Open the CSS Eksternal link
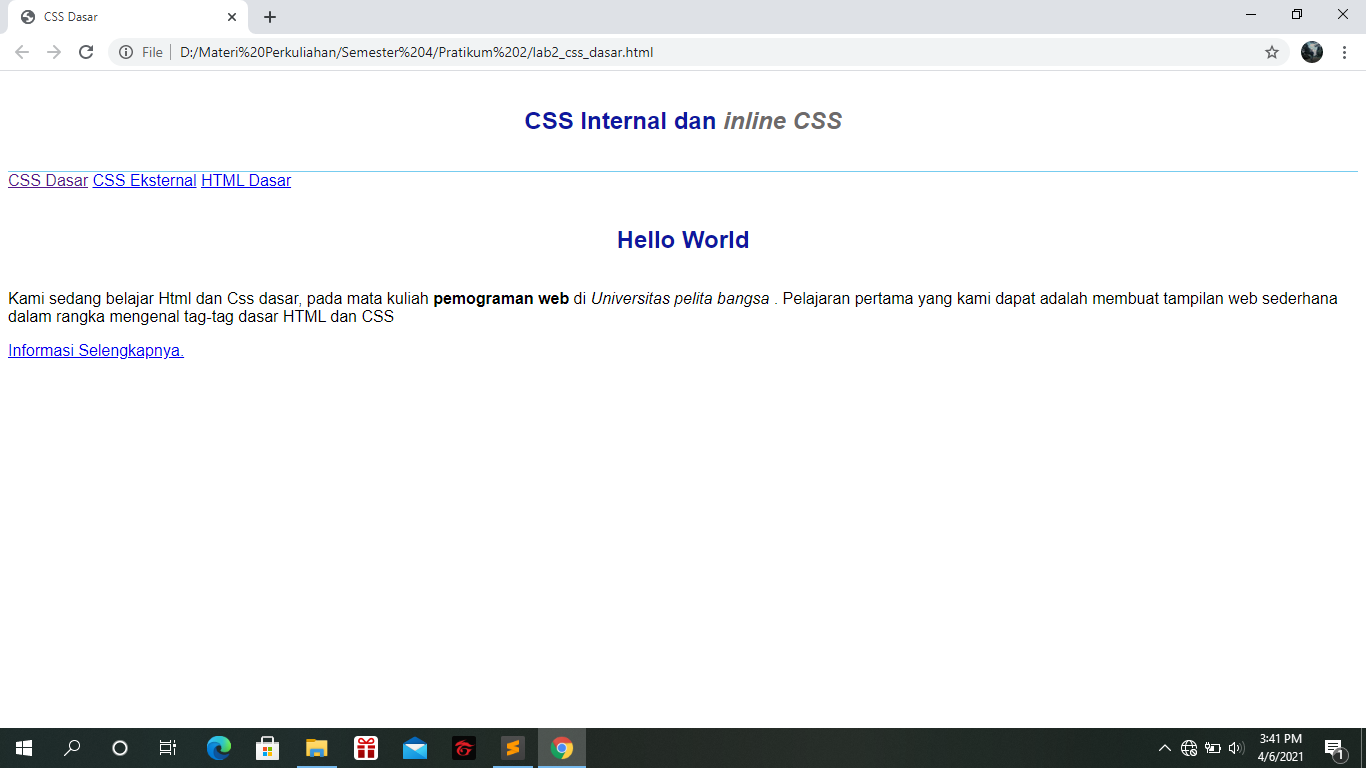This screenshot has width=1366, height=768. point(144,181)
